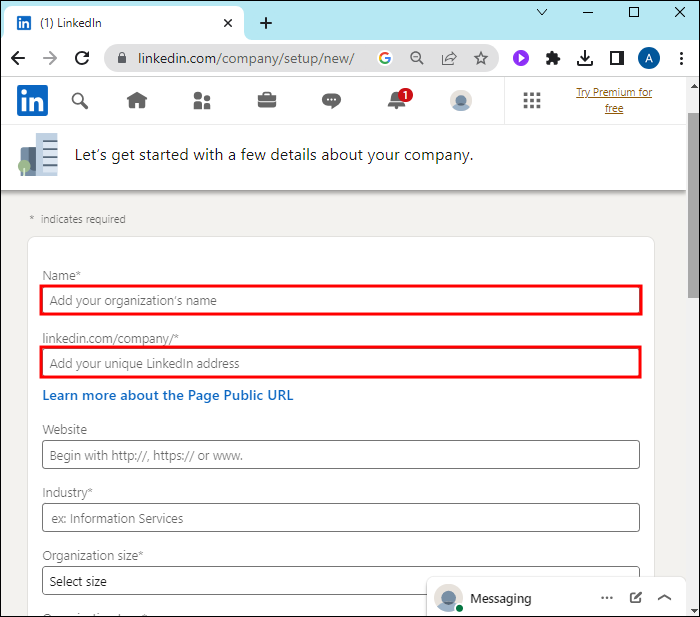Open the Chrome three-dot menu

coord(681,58)
